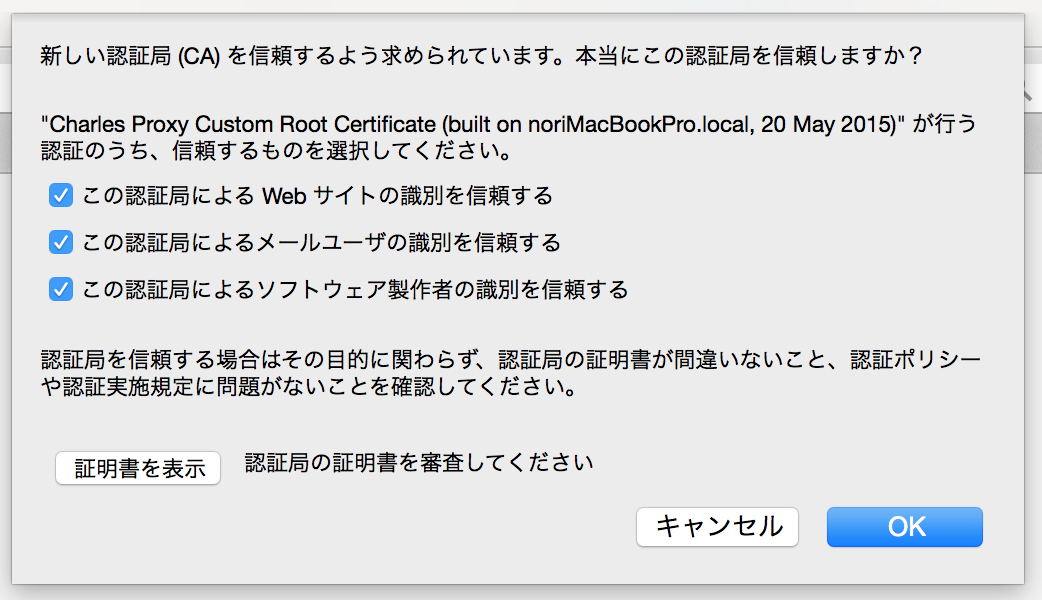The height and width of the screenshot is (600, 1042).
Task: Confirm trust by clicking OK
Action: [x=904, y=527]
